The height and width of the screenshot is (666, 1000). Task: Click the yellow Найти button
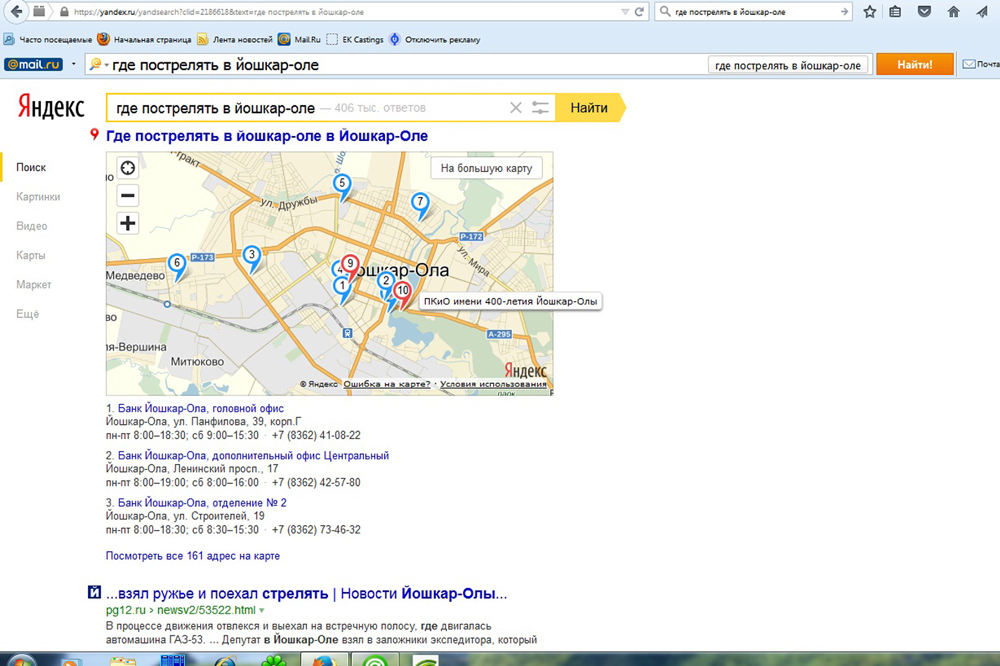589,108
